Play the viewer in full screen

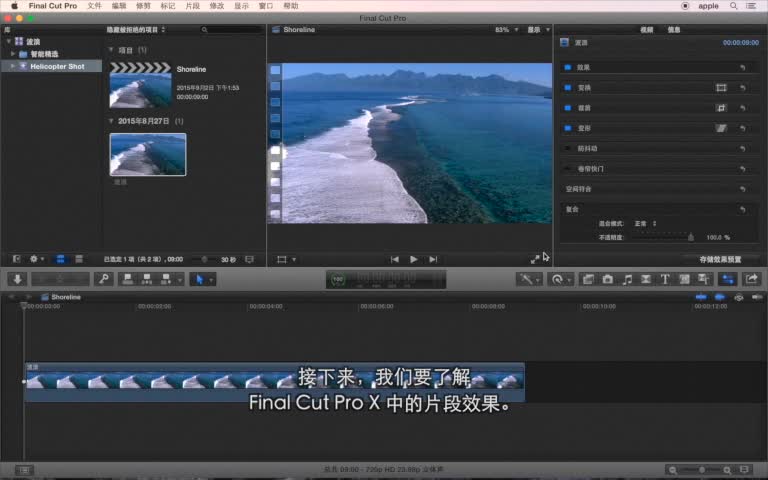pos(535,260)
